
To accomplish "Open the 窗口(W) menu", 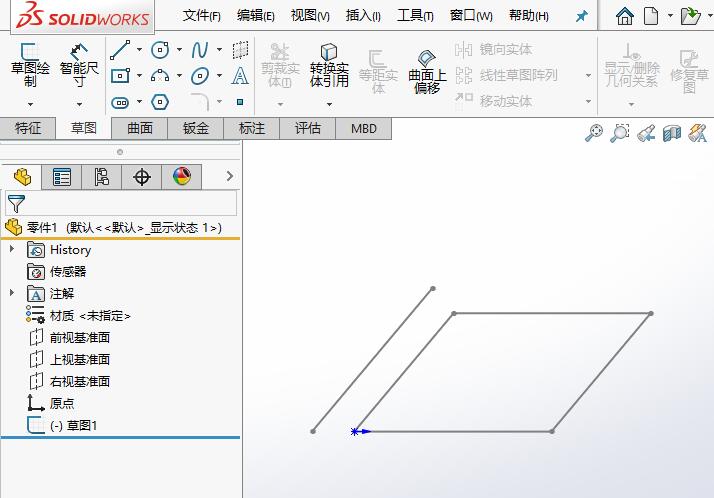I will pos(471,16).
